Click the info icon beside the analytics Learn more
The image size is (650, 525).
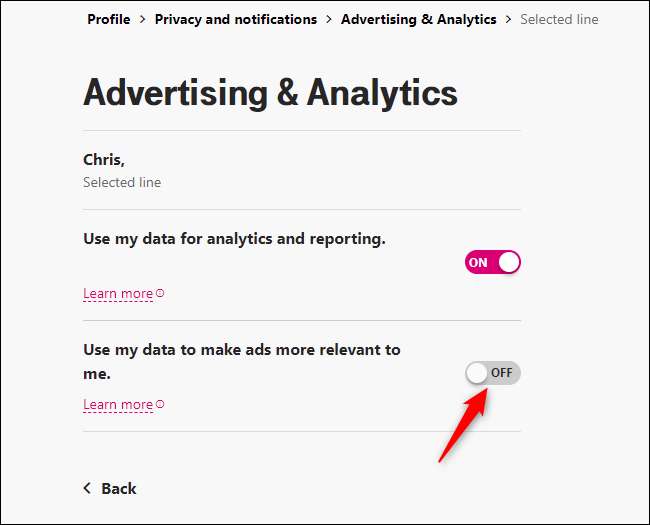click(160, 294)
